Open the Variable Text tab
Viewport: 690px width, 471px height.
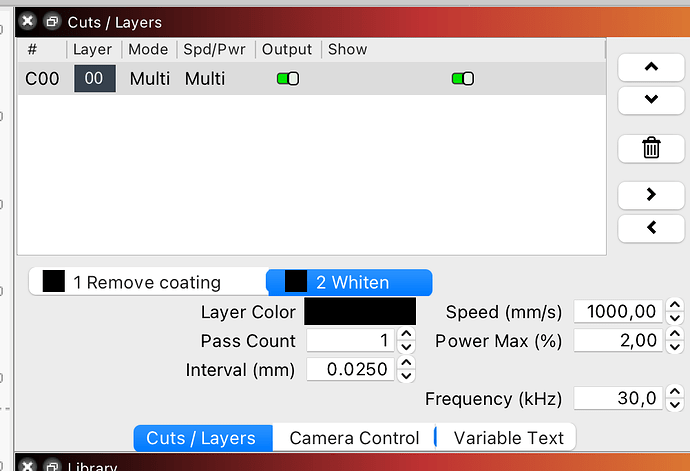point(508,438)
